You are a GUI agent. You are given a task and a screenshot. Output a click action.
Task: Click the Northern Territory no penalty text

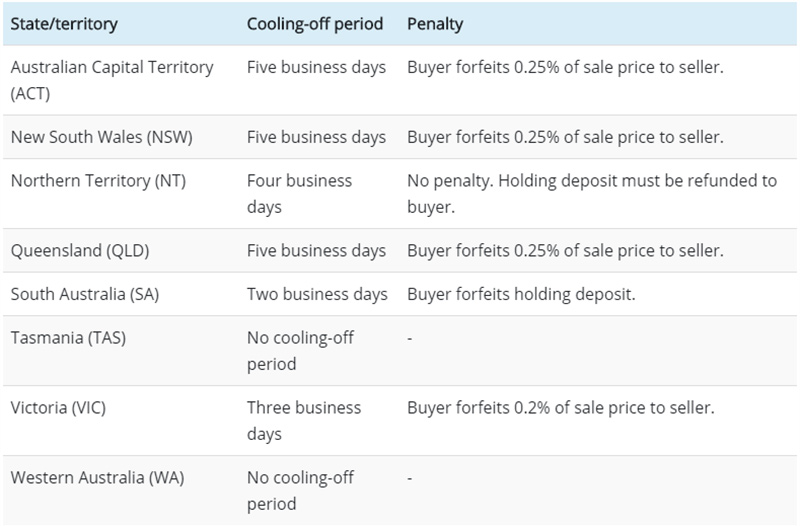pos(591,194)
